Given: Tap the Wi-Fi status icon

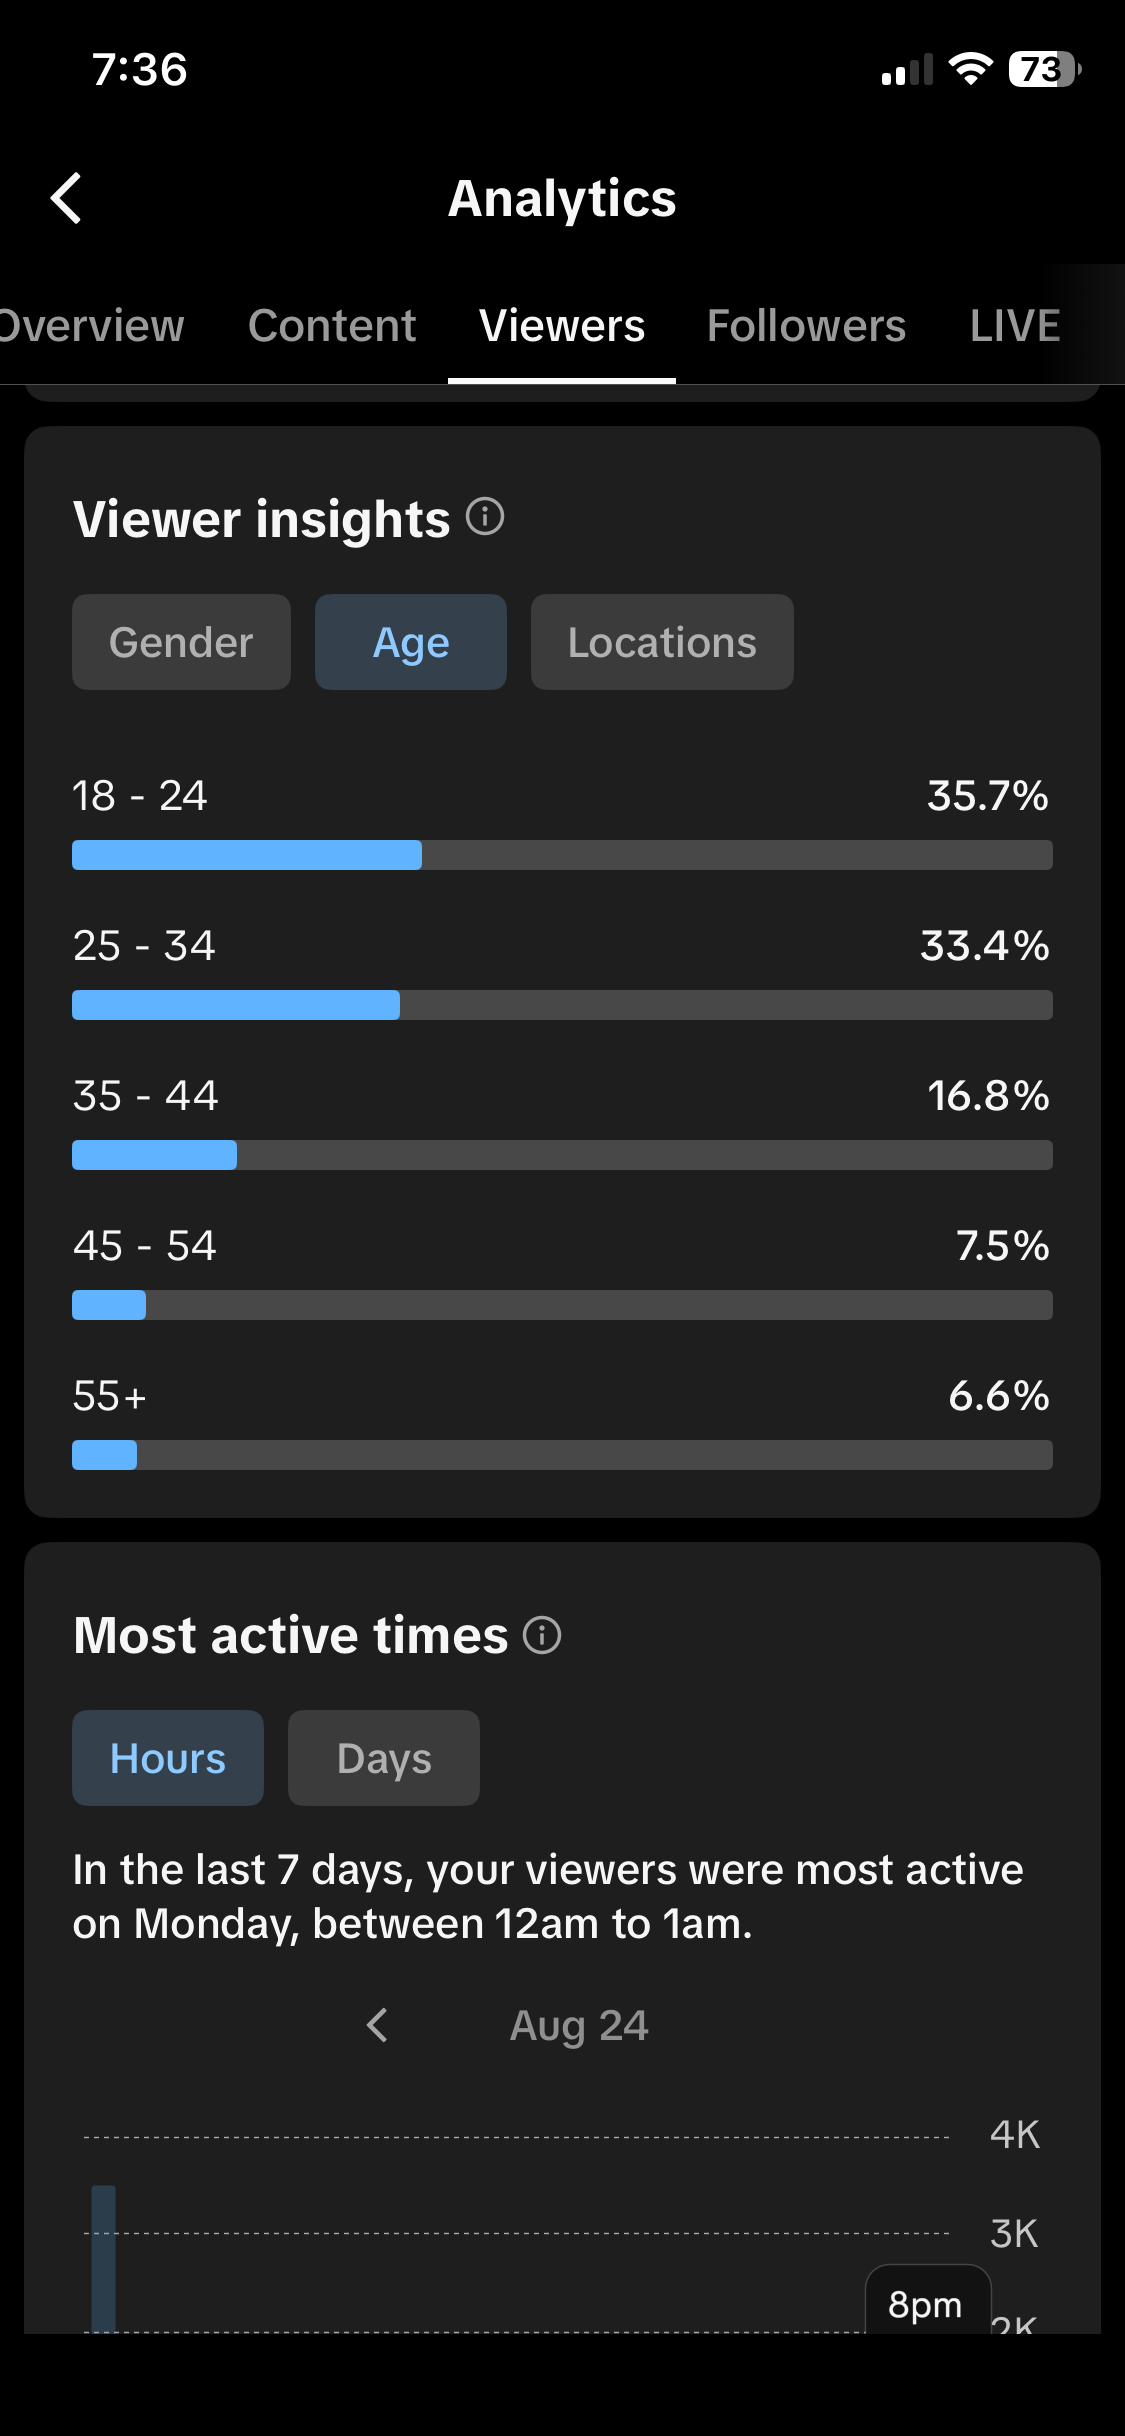Looking at the screenshot, I should [x=970, y=69].
